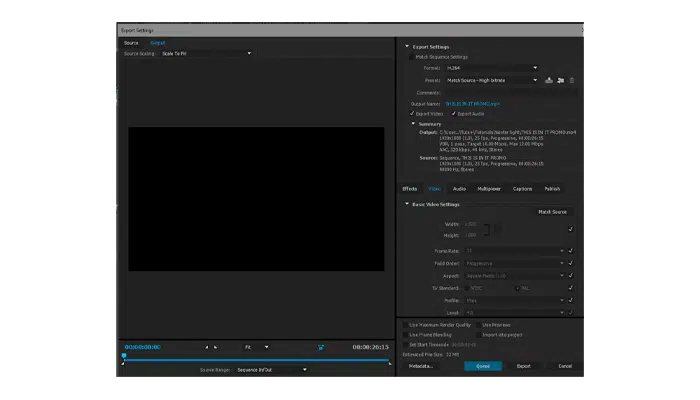
Task: Collapse the Export Settings section
Action: pyautogui.click(x=407, y=46)
